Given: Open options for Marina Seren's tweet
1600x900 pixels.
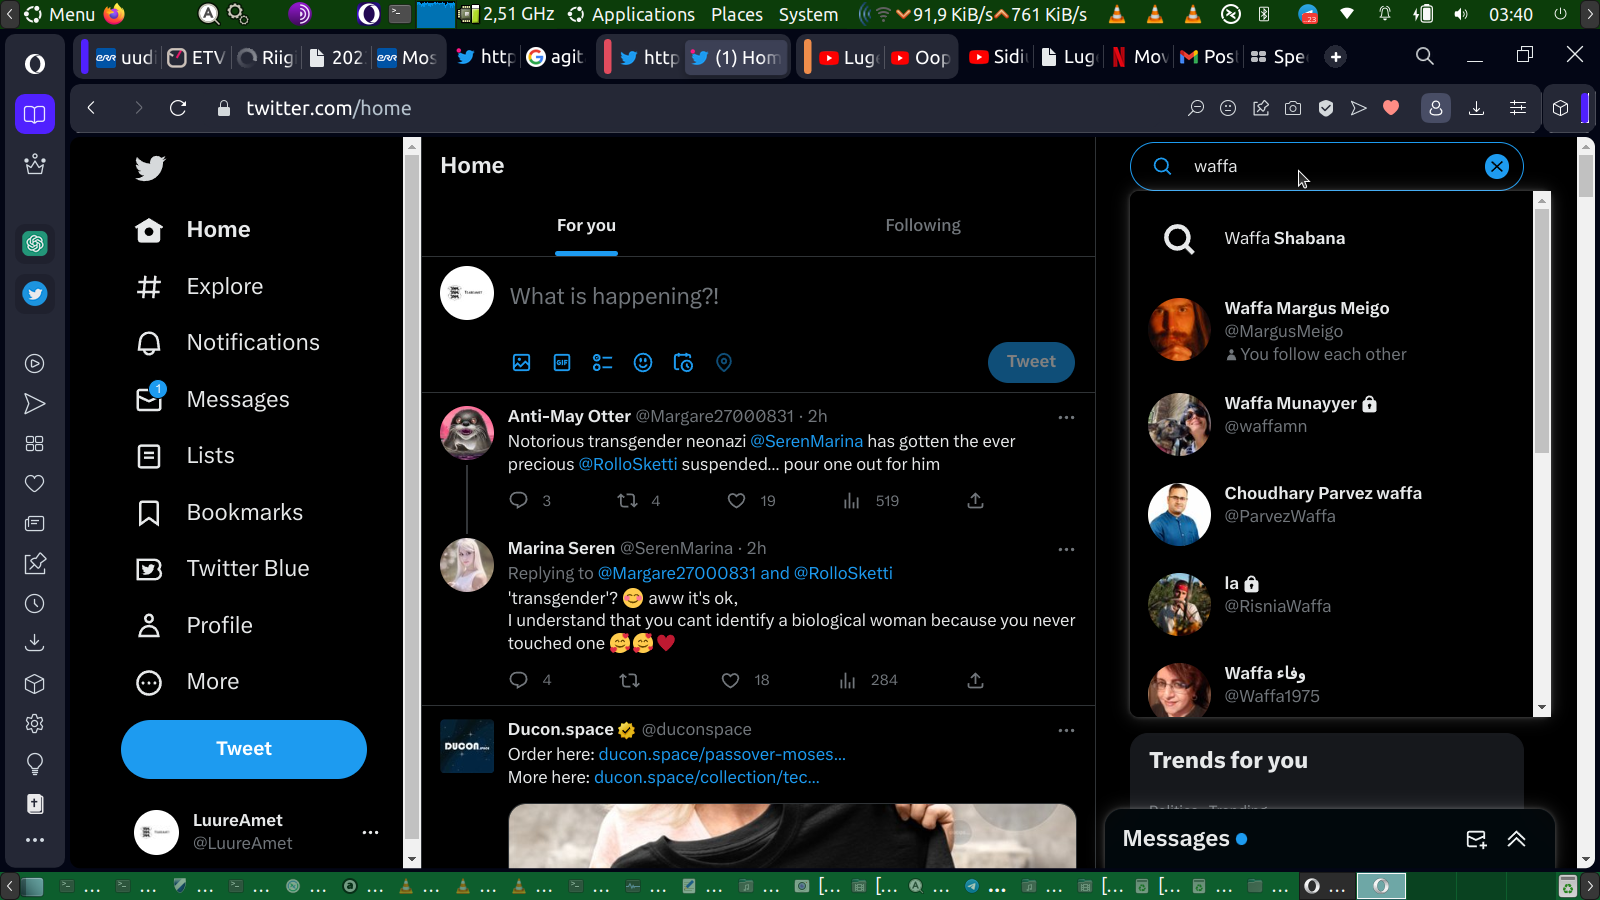Looking at the screenshot, I should (1066, 549).
